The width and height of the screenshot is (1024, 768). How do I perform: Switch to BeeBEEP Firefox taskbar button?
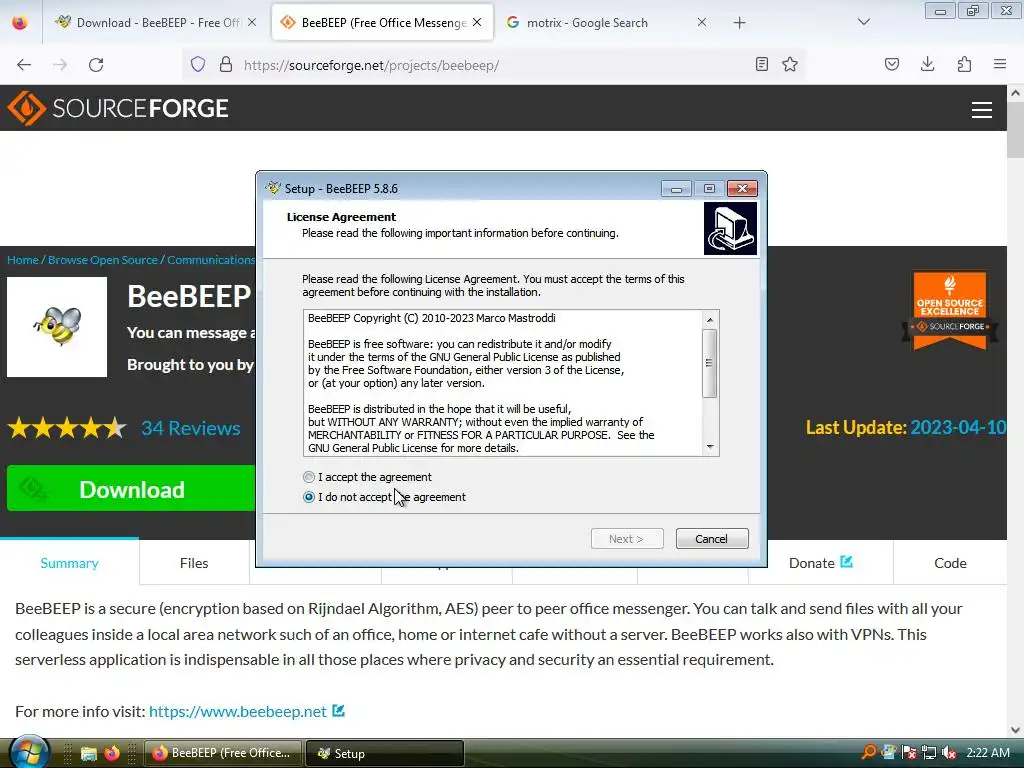(222, 753)
